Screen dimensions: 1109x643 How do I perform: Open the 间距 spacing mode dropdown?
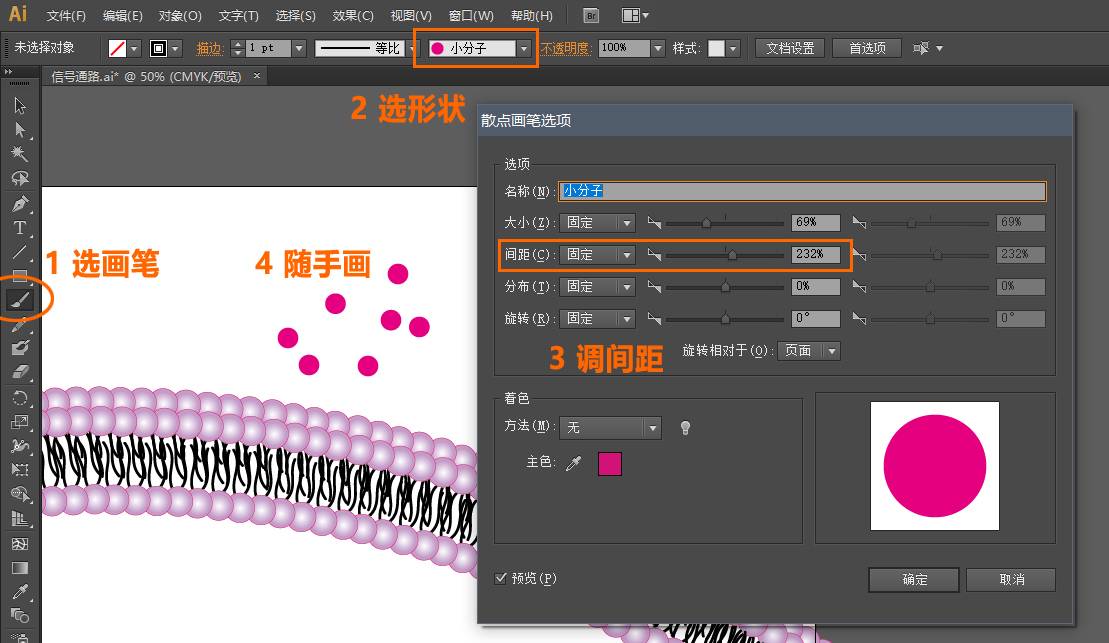point(597,255)
